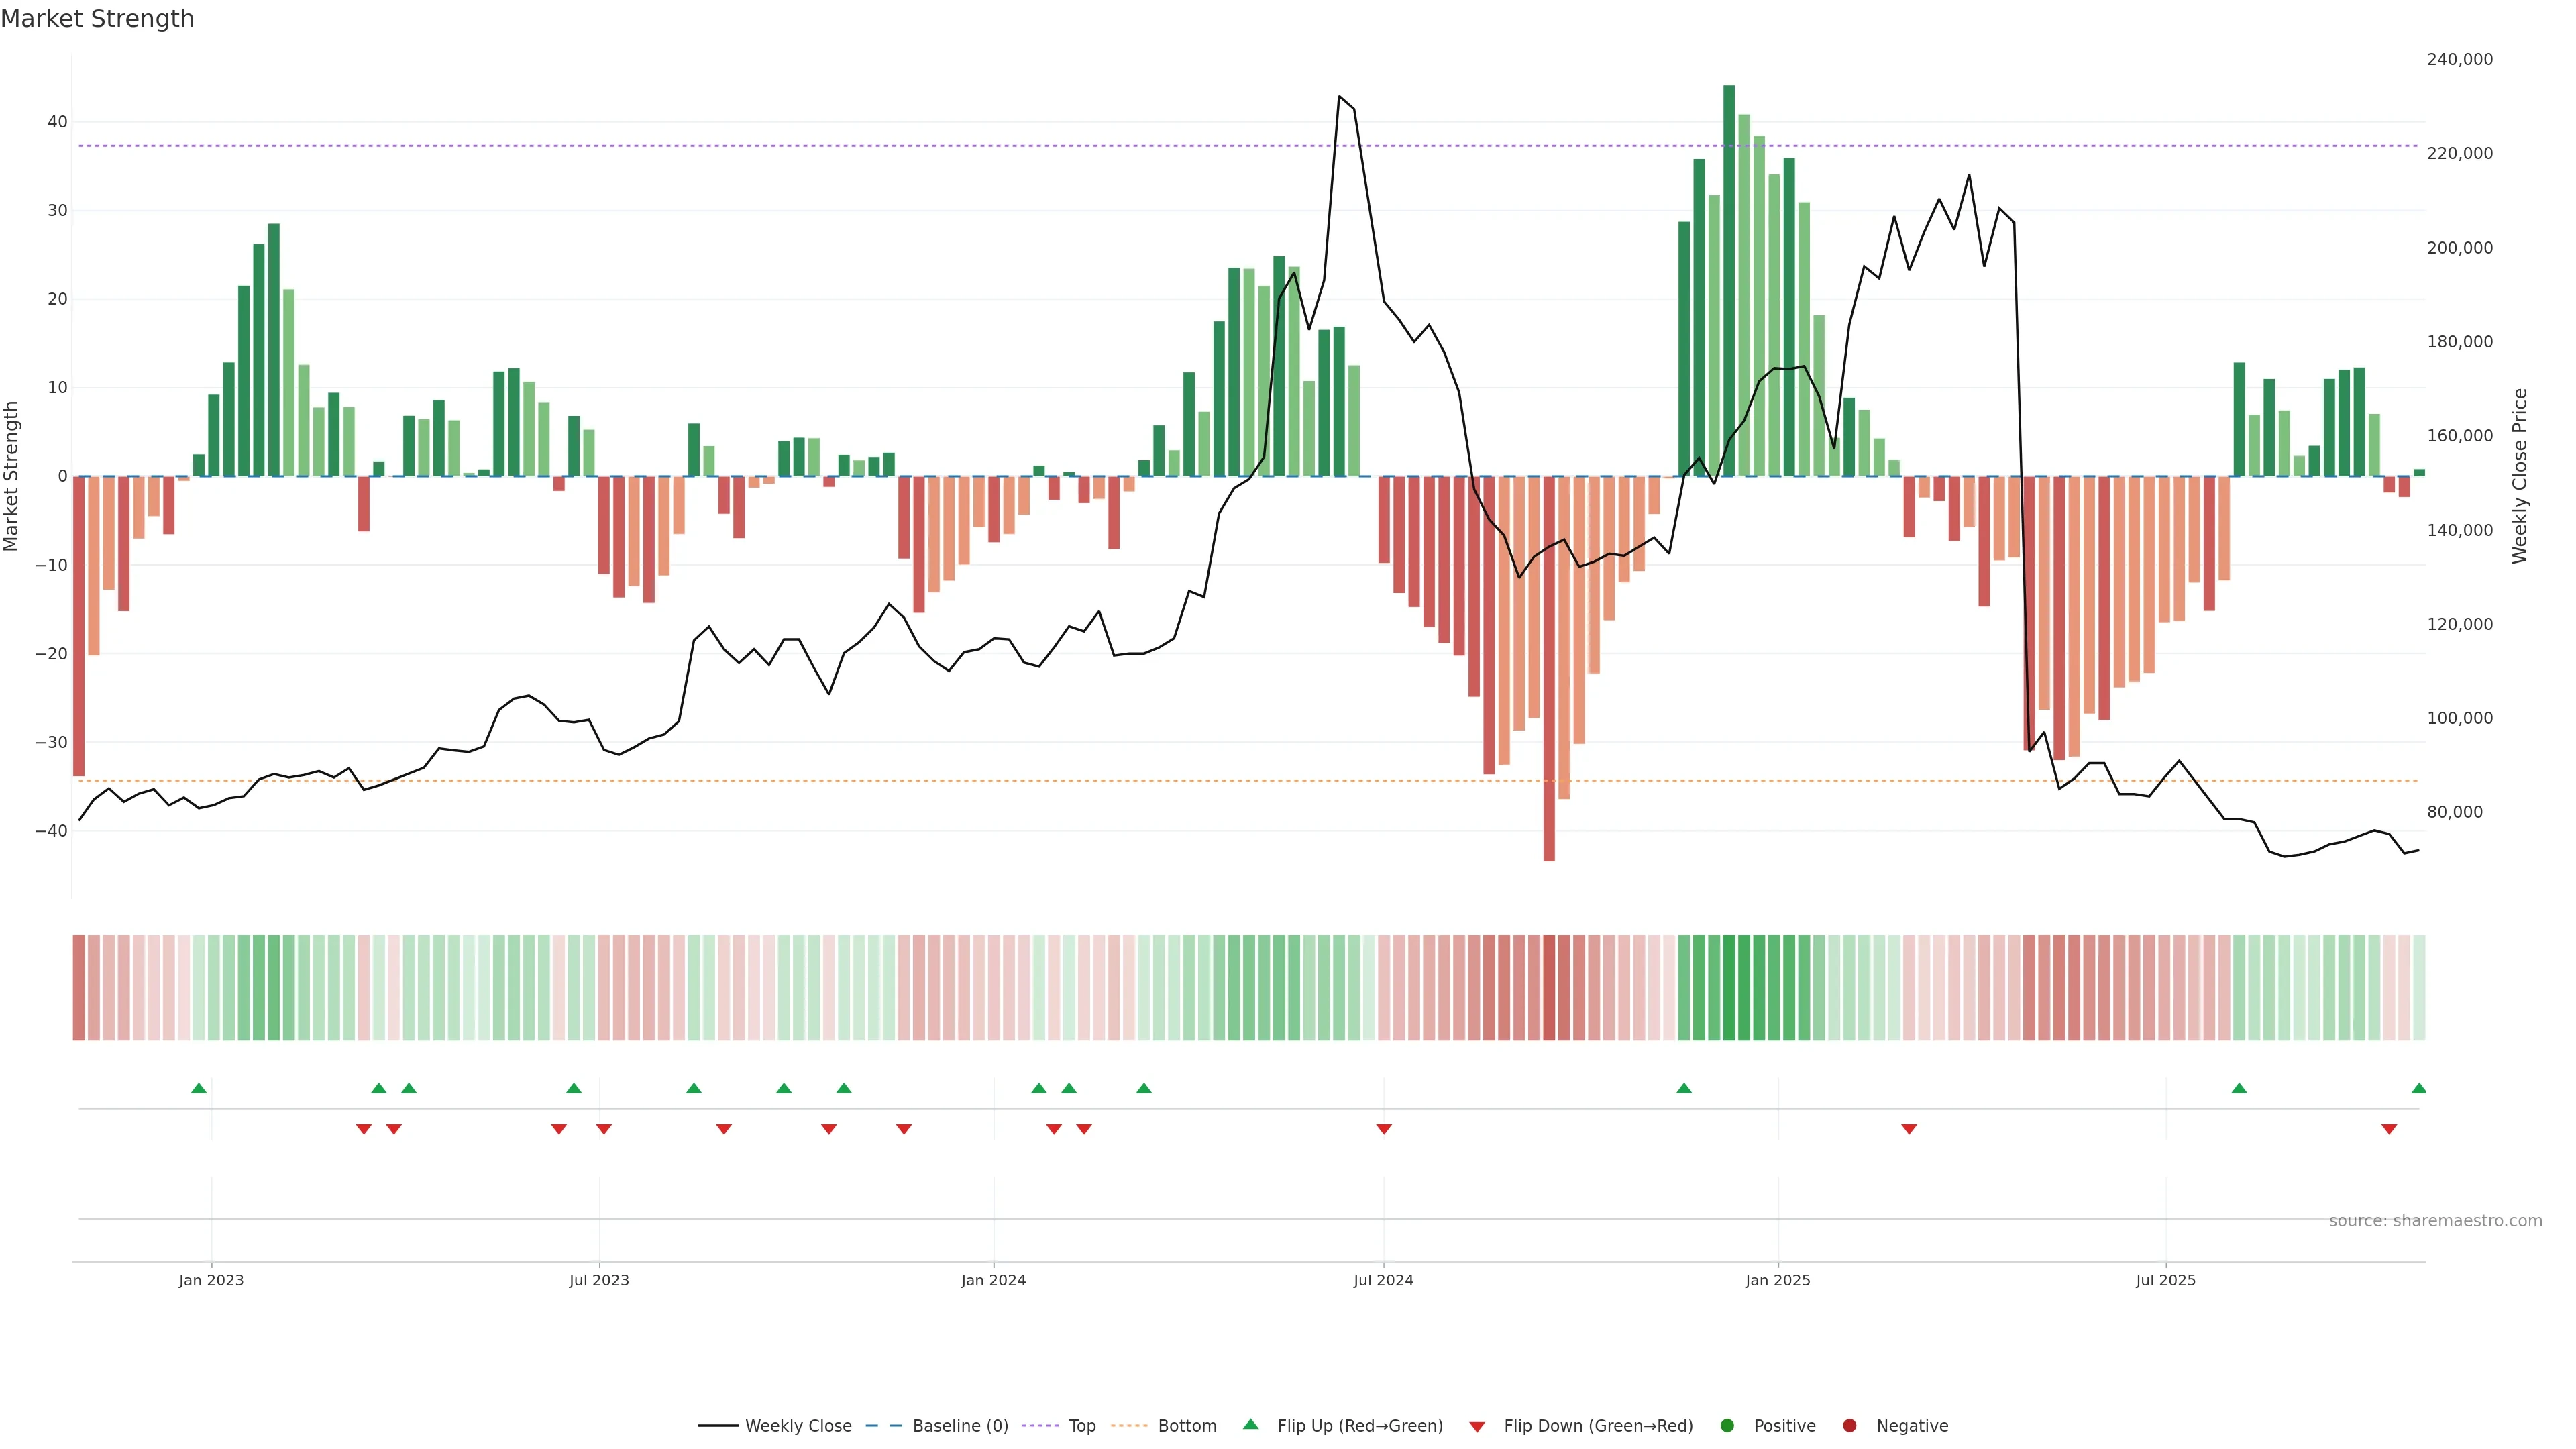This screenshot has width=2576, height=1449.
Task: Click flip-down triangle at Jul 2024 gridline
Action: point(1384,1129)
